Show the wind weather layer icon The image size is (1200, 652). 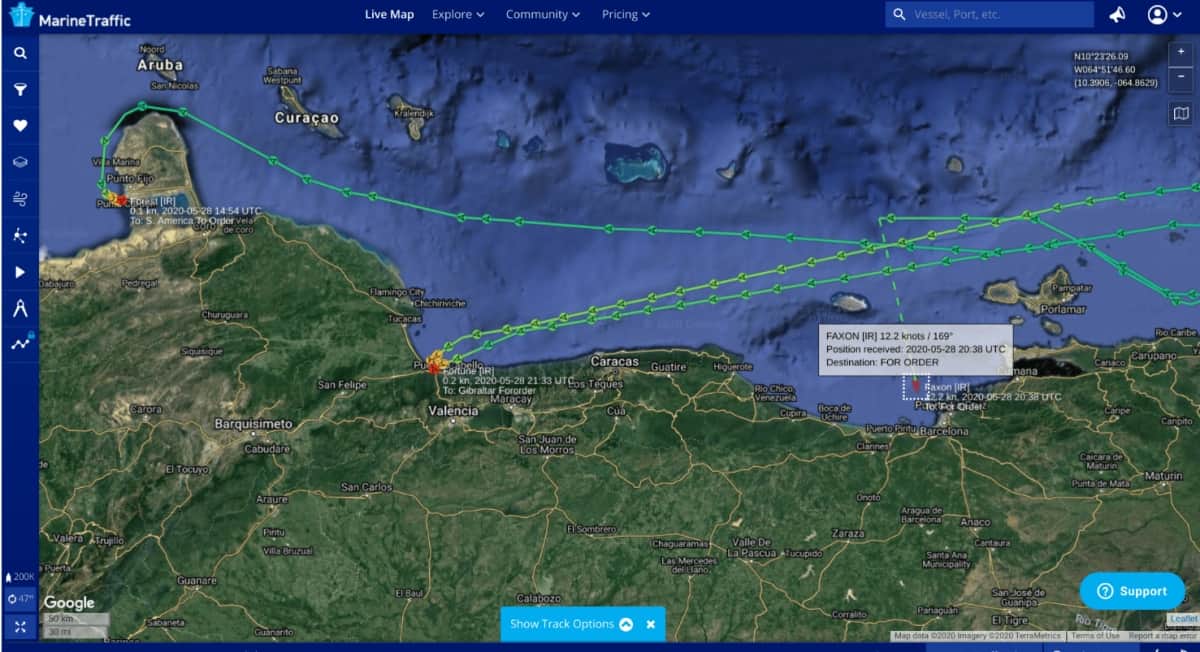click(x=20, y=199)
